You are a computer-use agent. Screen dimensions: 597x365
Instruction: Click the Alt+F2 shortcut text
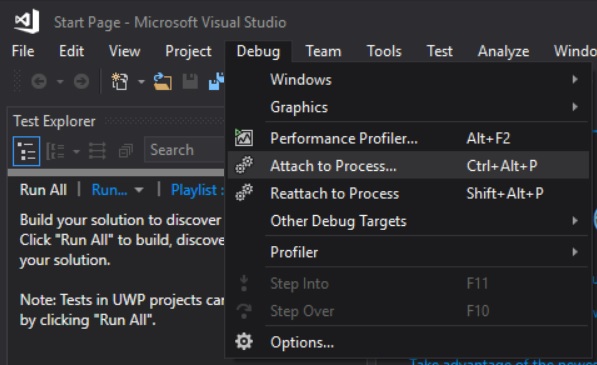pos(488,138)
